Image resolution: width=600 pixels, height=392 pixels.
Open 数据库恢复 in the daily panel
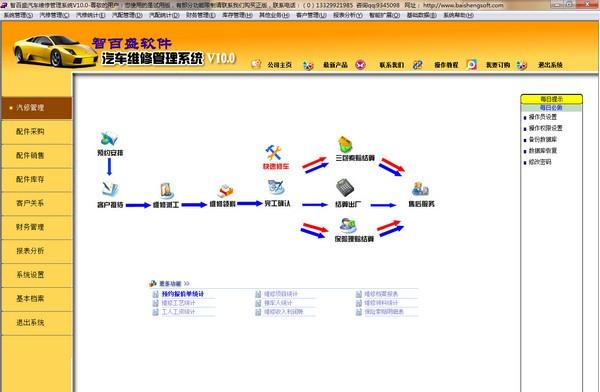(x=543, y=151)
